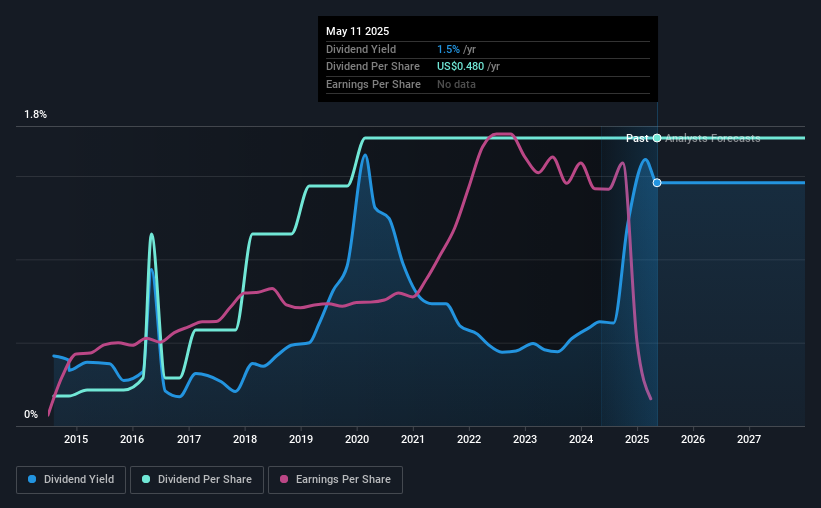This screenshot has width=821, height=508.
Task: Click the Analysts Forecasts label
Action: tap(713, 138)
